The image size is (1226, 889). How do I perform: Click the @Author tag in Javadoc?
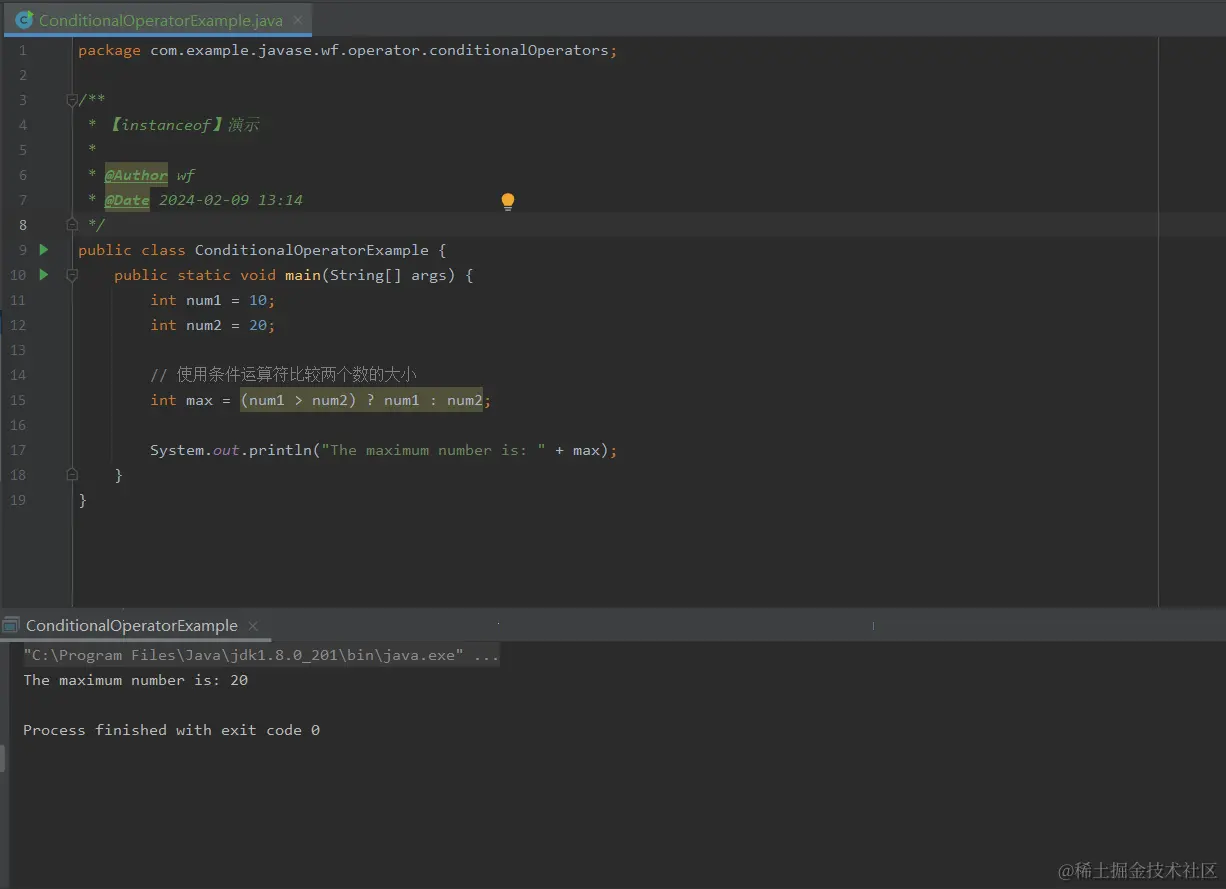tap(136, 175)
